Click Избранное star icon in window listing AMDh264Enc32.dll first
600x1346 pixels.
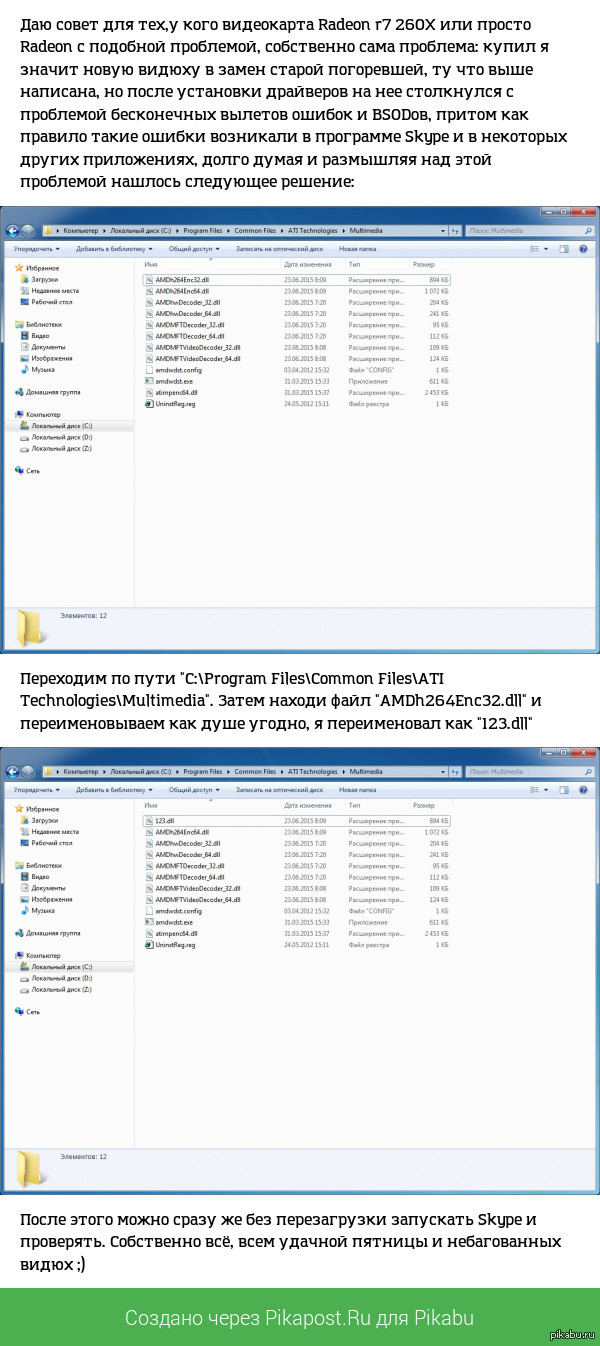(19, 268)
